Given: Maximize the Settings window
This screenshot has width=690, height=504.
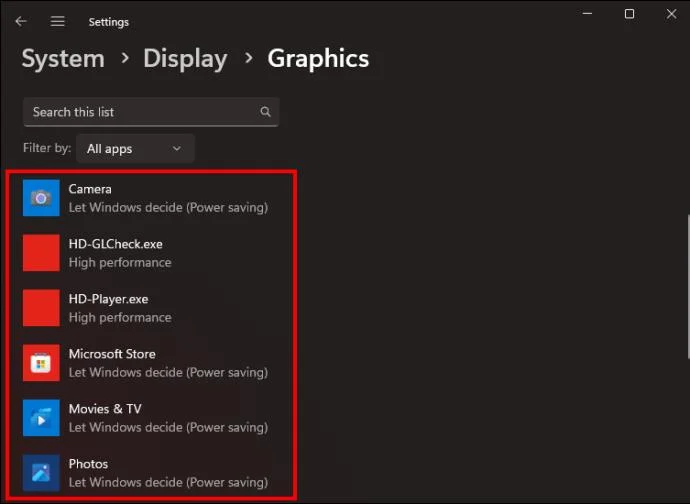Looking at the screenshot, I should pos(629,14).
